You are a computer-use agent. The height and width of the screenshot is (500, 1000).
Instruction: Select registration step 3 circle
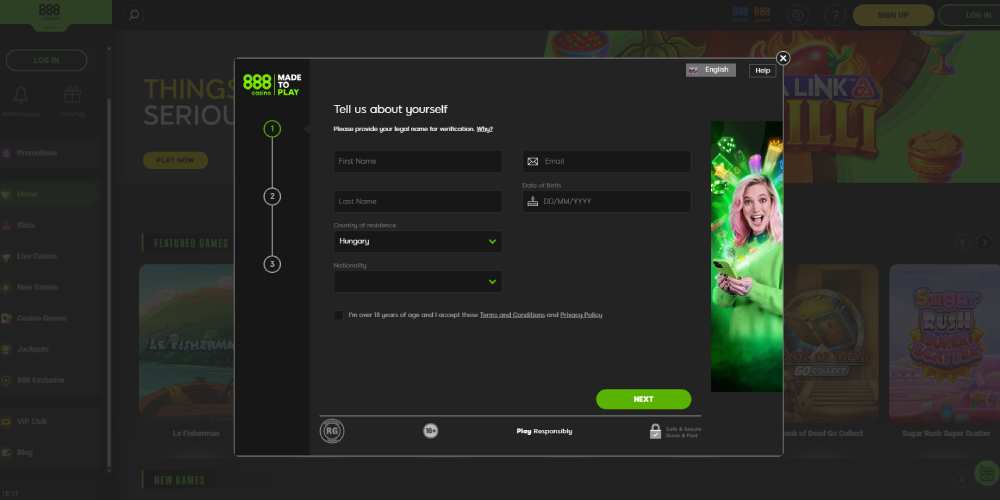tap(272, 264)
